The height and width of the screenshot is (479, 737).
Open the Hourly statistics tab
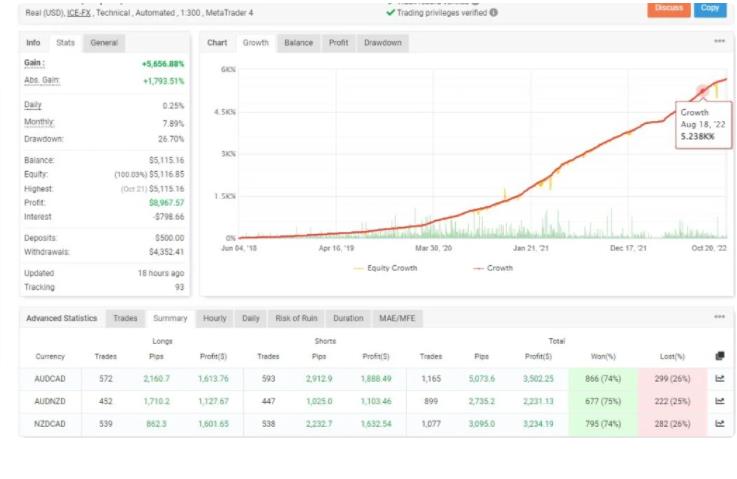pos(214,318)
